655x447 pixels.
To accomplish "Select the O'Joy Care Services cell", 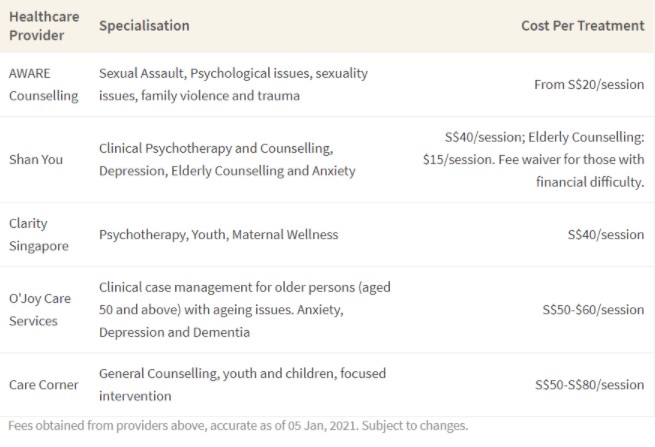I will (40, 310).
